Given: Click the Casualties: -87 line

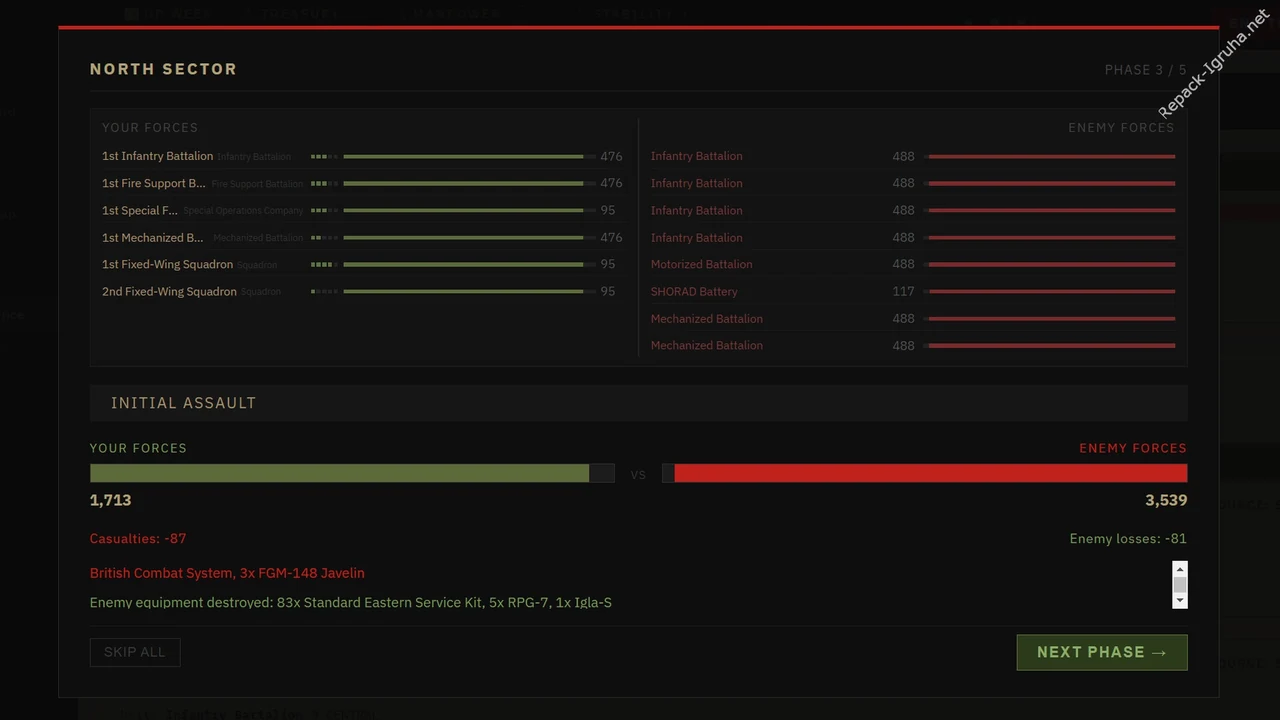Looking at the screenshot, I should click(138, 538).
